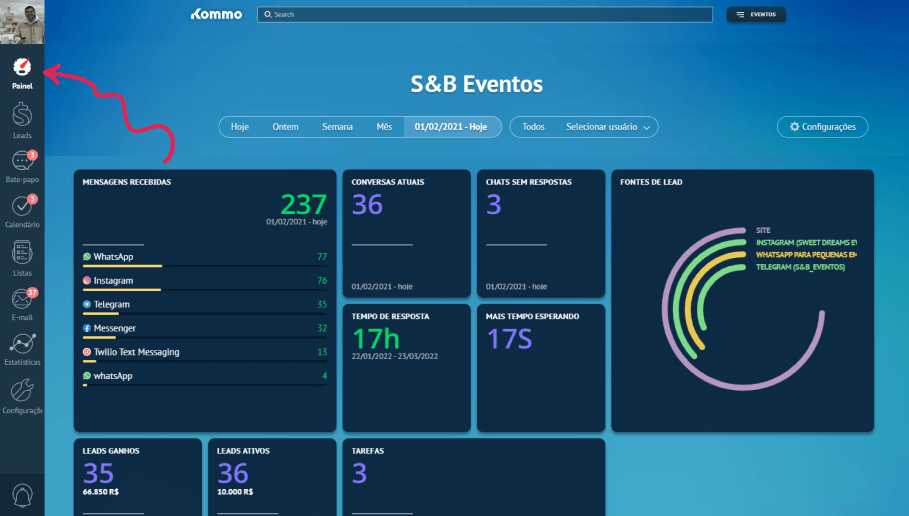The width and height of the screenshot is (909, 516).
Task: Click the Todos user filter
Action: (x=533, y=127)
